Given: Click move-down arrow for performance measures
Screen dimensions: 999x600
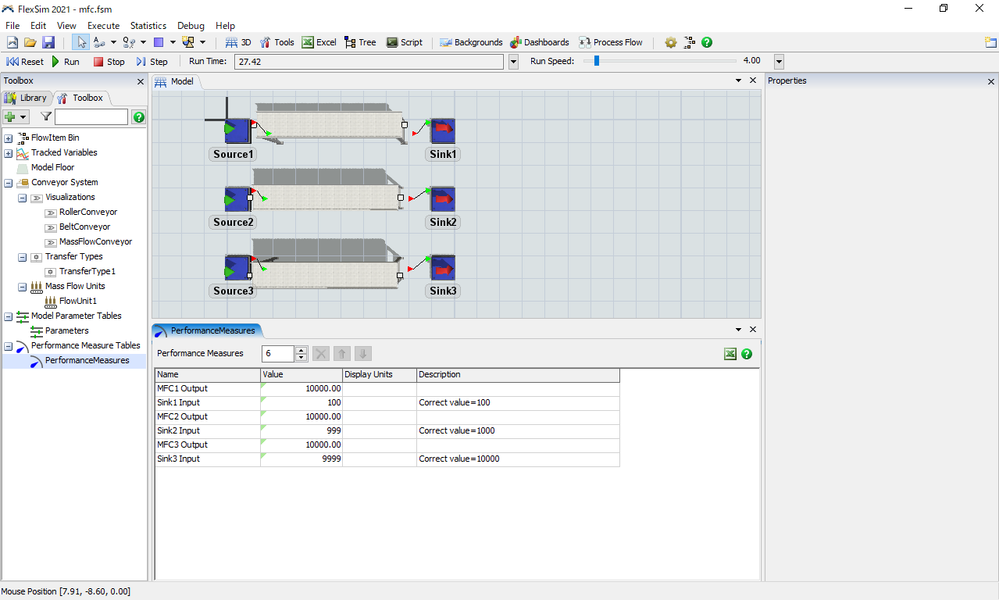Looking at the screenshot, I should point(363,354).
